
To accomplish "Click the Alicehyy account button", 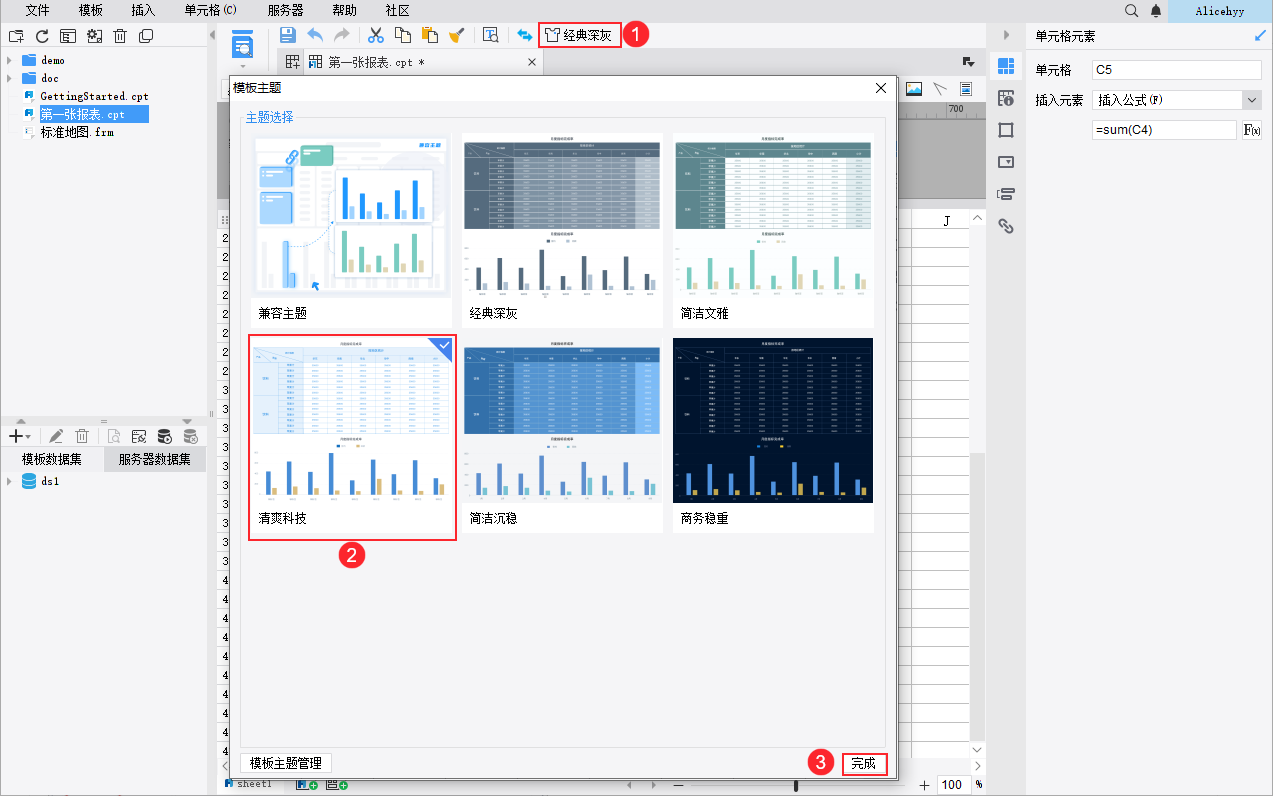I will 1220,10.
